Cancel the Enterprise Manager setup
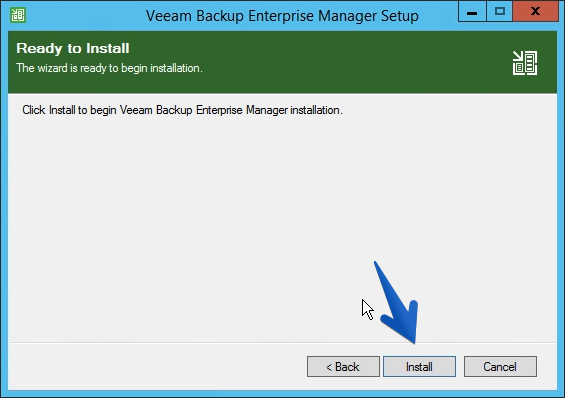This screenshot has height=398, width=565. click(500, 367)
